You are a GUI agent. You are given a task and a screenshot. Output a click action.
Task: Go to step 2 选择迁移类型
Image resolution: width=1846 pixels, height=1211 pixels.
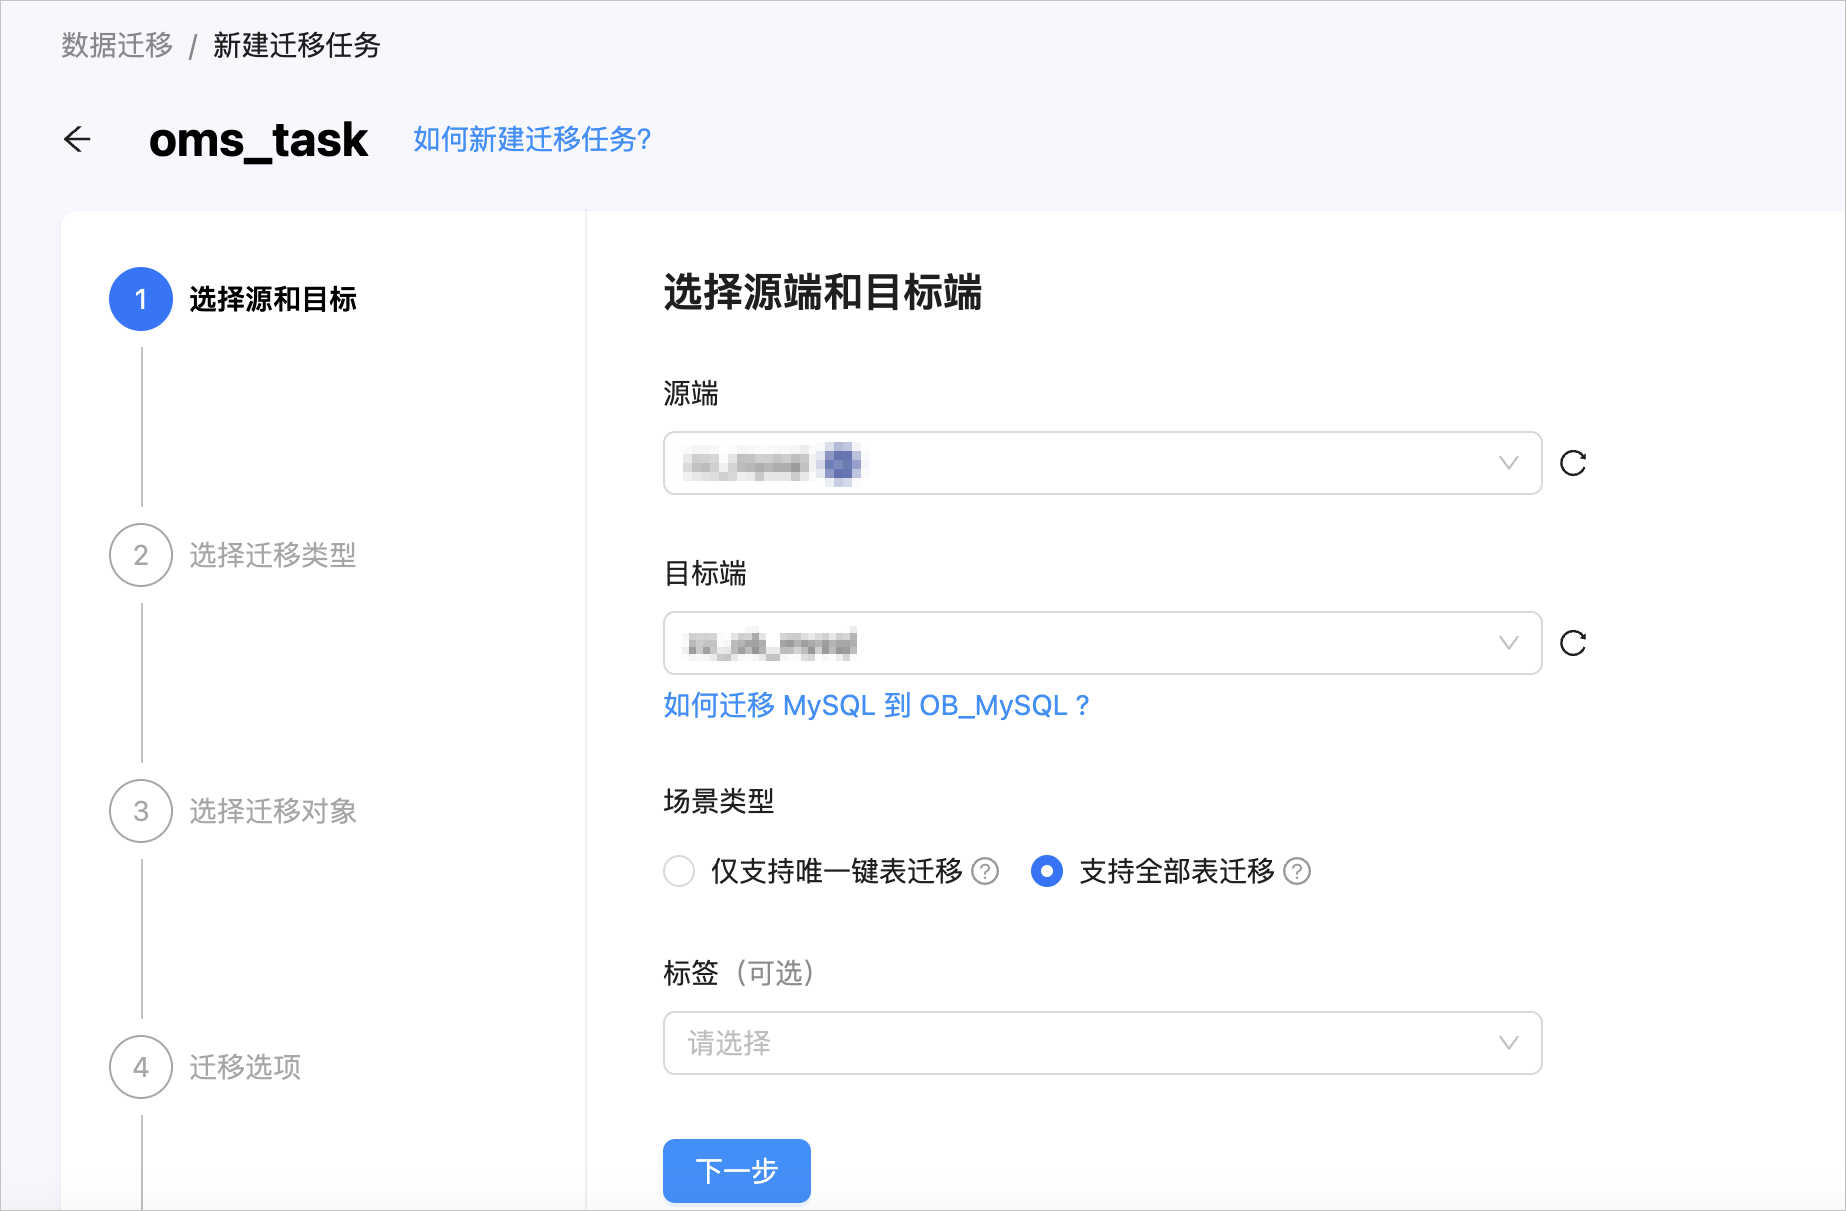point(233,555)
